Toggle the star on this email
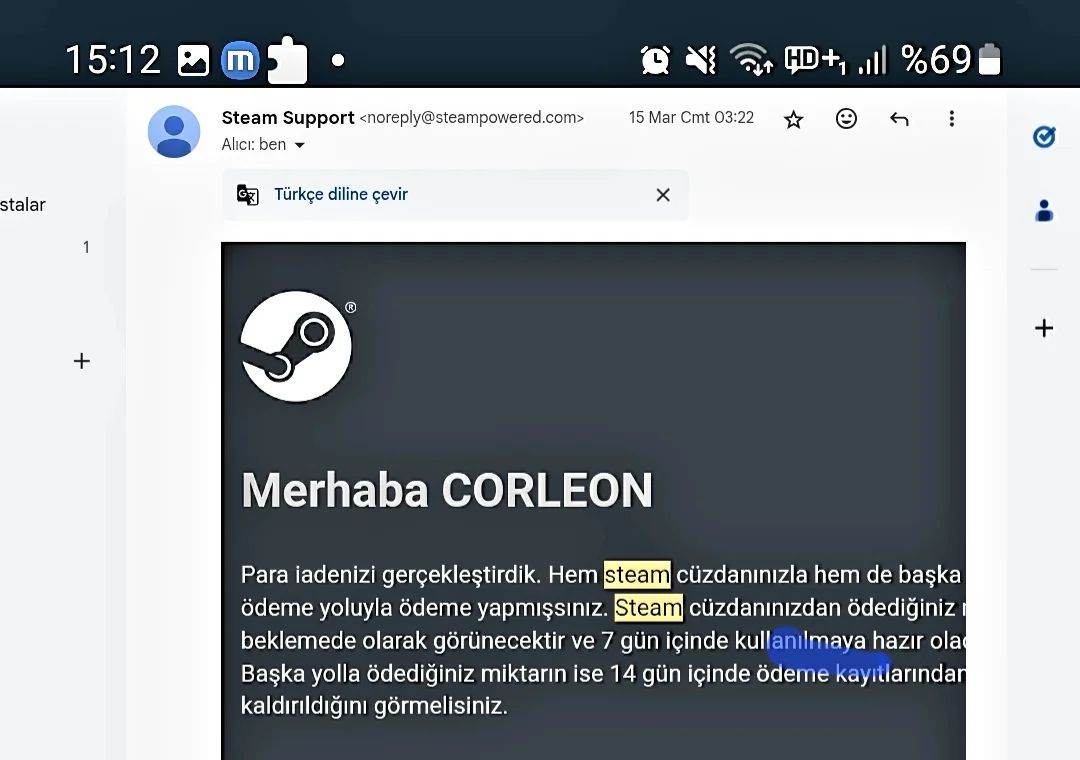 tap(793, 118)
